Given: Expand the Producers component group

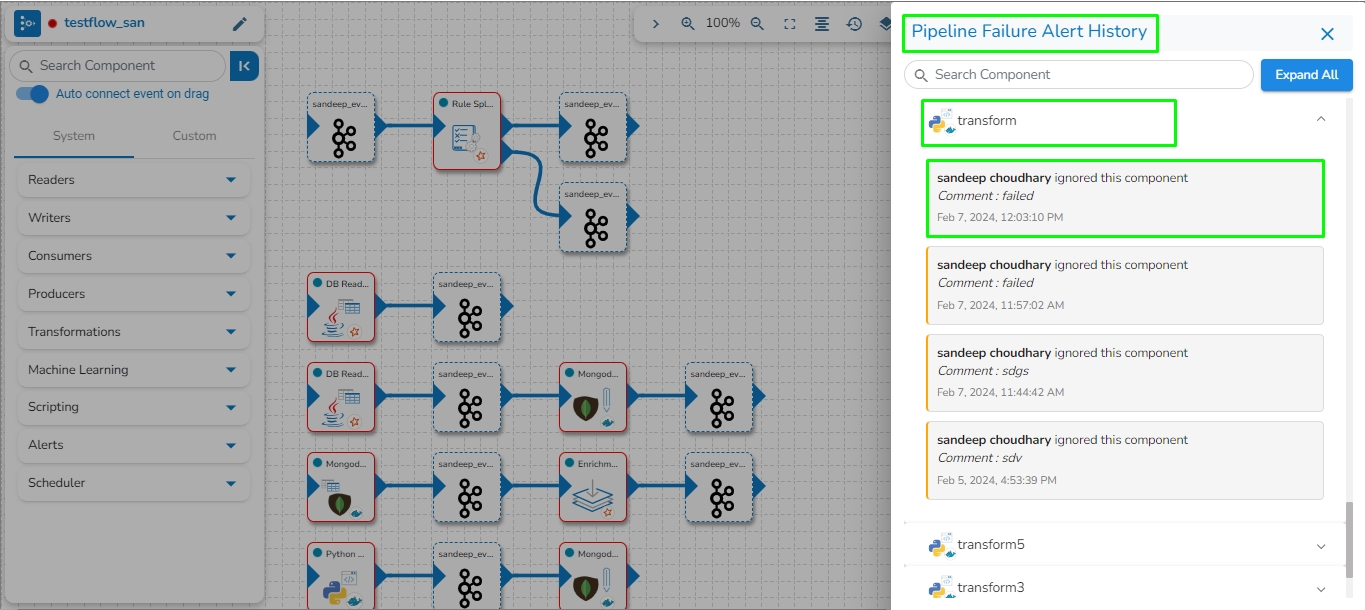Looking at the screenshot, I should point(134,294).
